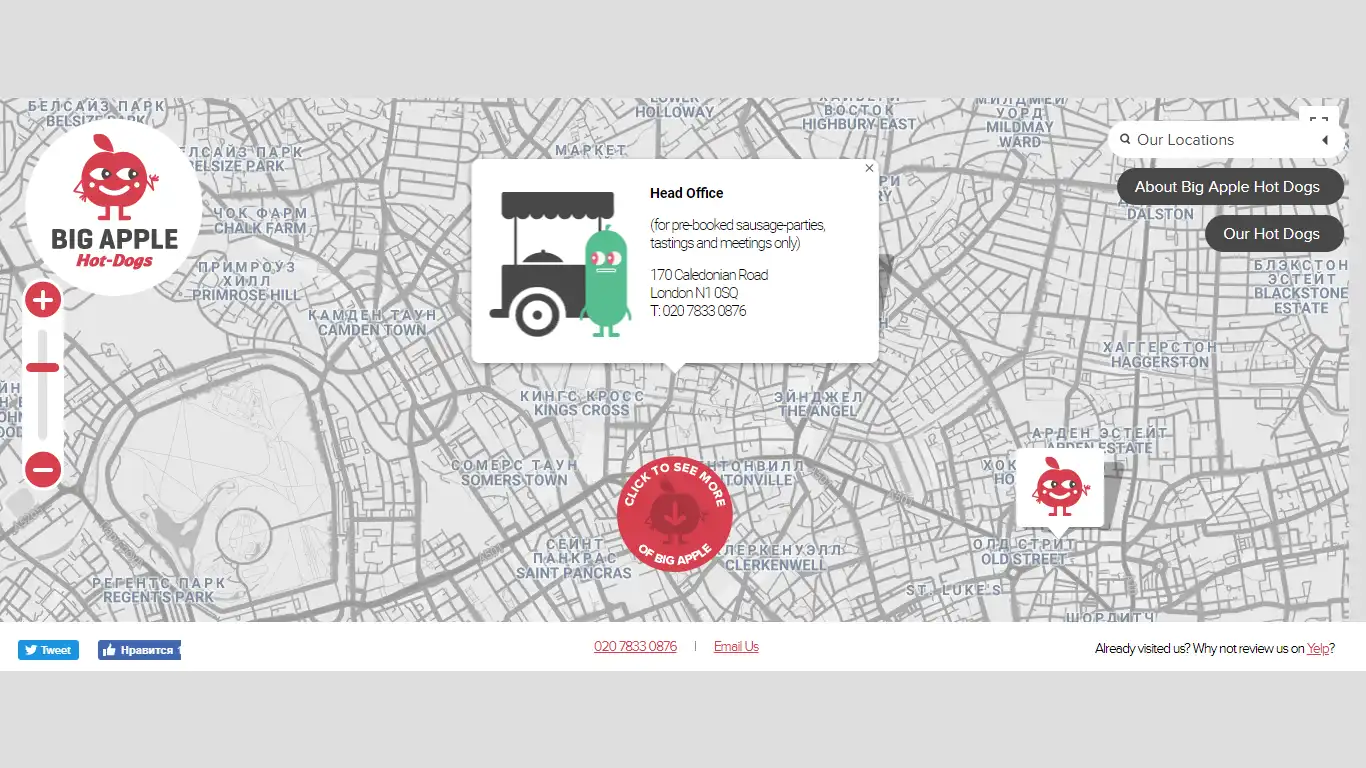Image resolution: width=1366 pixels, height=768 pixels.
Task: Click the Camden Town map label
Action: pos(372,322)
